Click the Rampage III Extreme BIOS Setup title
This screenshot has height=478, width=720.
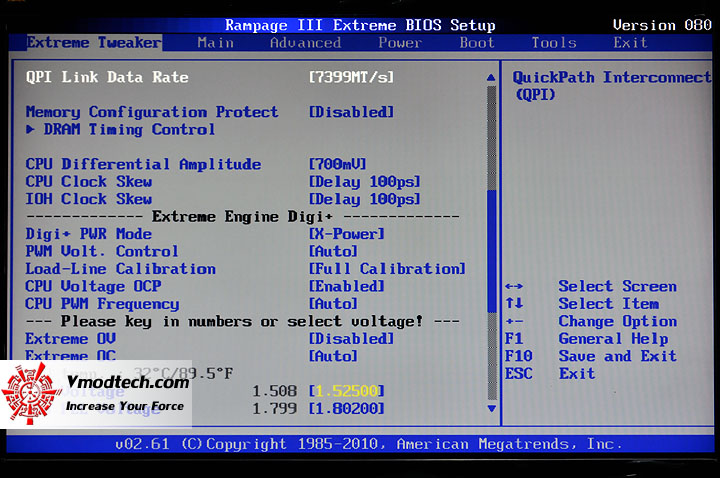(360, 25)
